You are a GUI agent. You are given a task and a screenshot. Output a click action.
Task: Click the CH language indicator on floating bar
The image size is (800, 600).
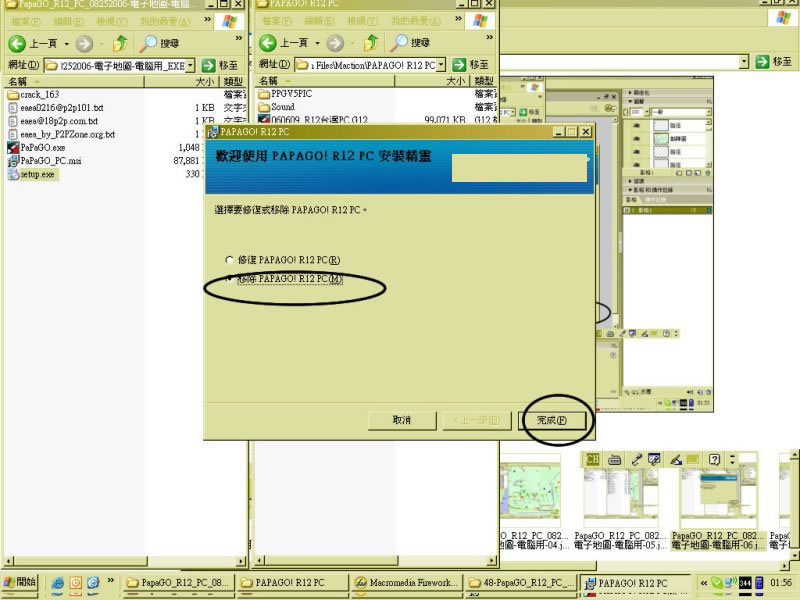click(x=592, y=459)
